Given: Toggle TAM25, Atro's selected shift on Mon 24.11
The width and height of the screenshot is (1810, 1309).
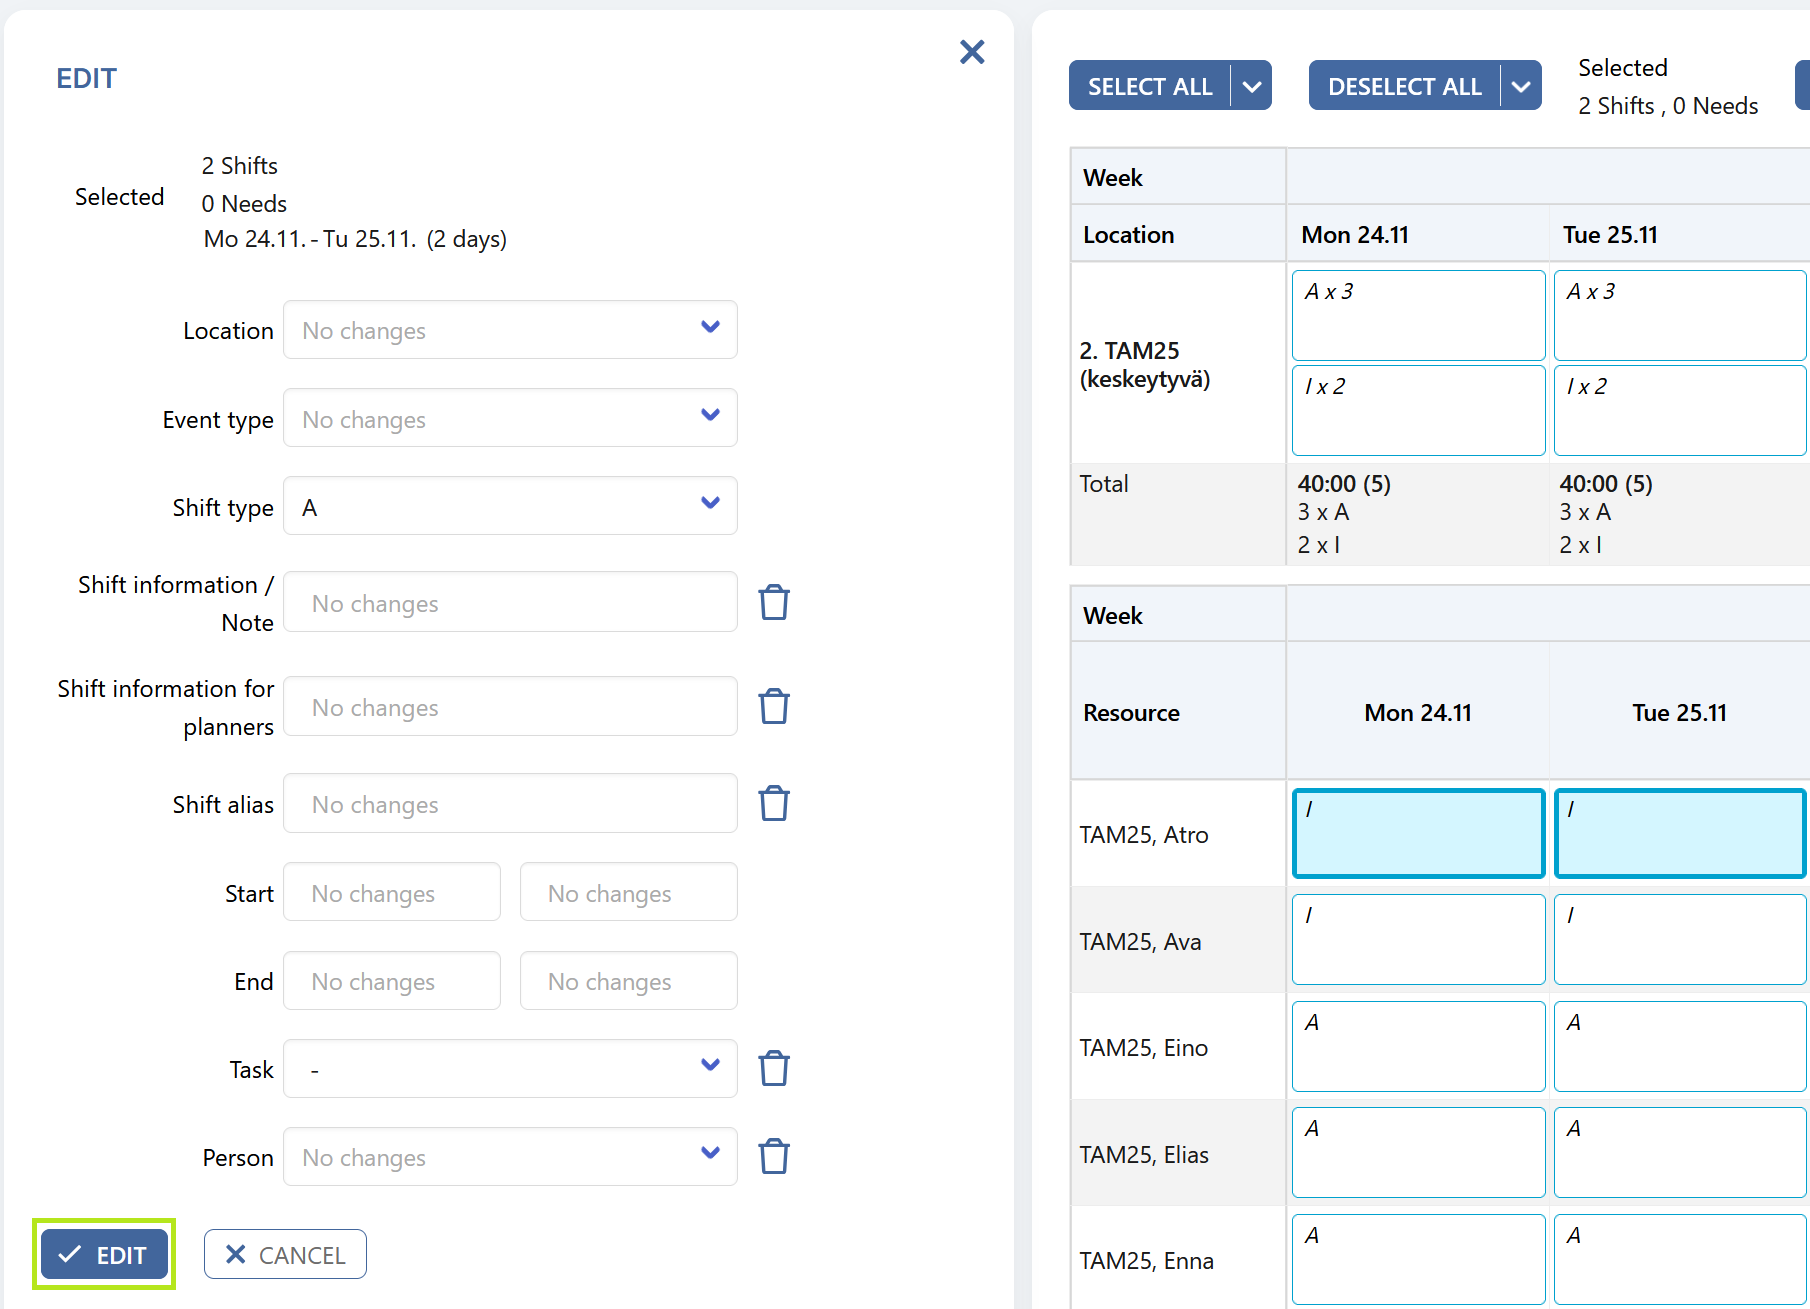Looking at the screenshot, I should click(1418, 833).
